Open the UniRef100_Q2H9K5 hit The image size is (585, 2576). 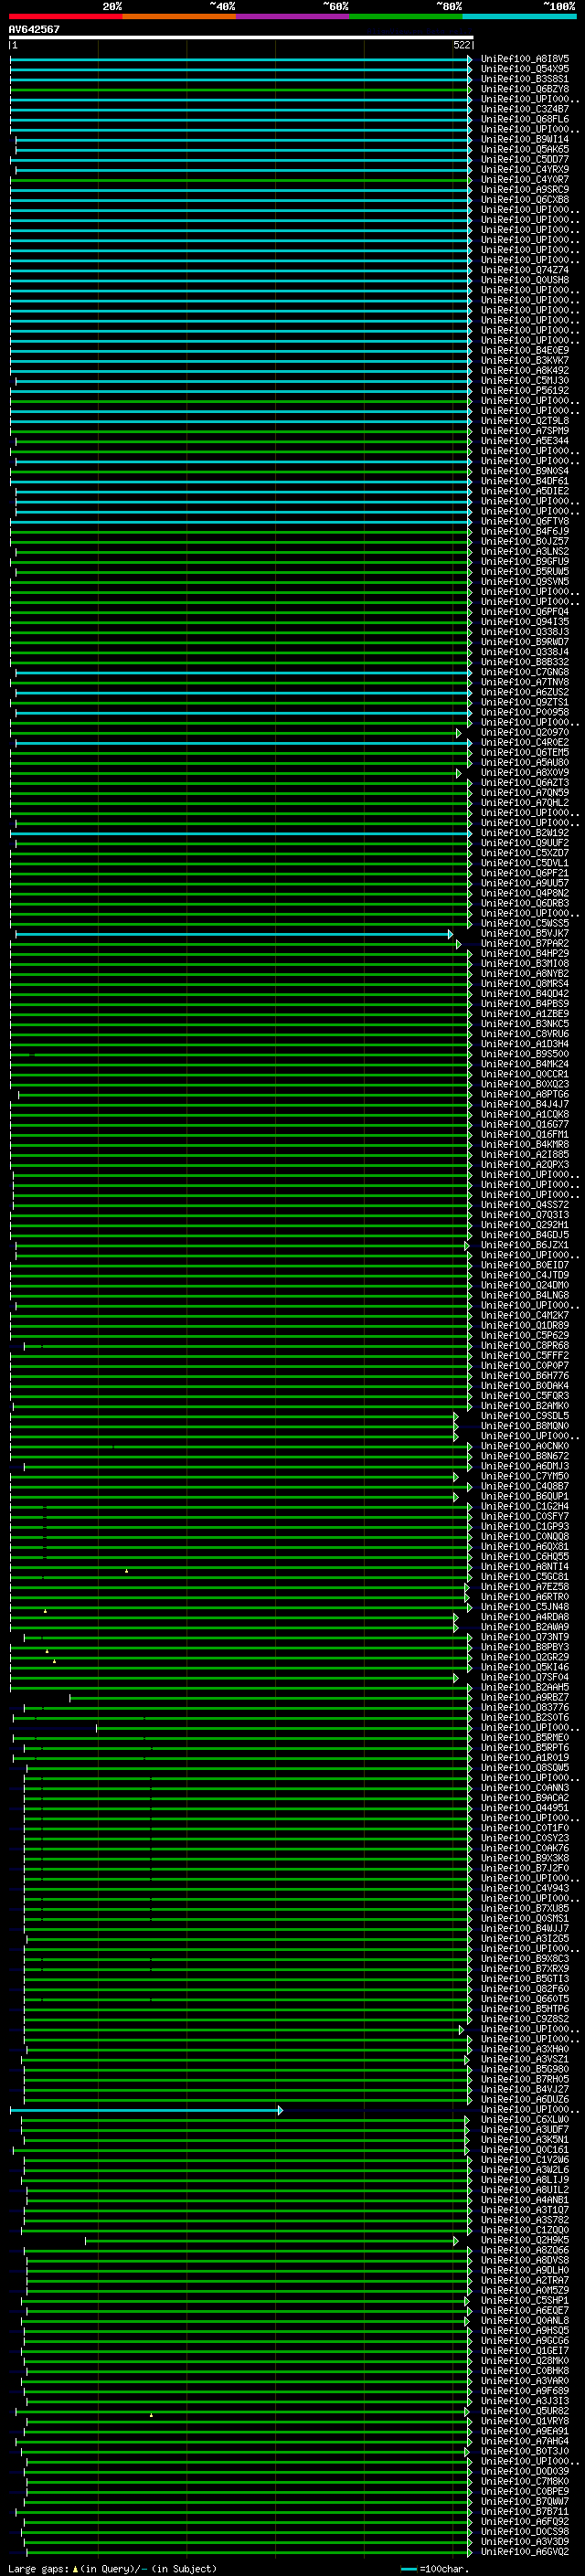525,2240
